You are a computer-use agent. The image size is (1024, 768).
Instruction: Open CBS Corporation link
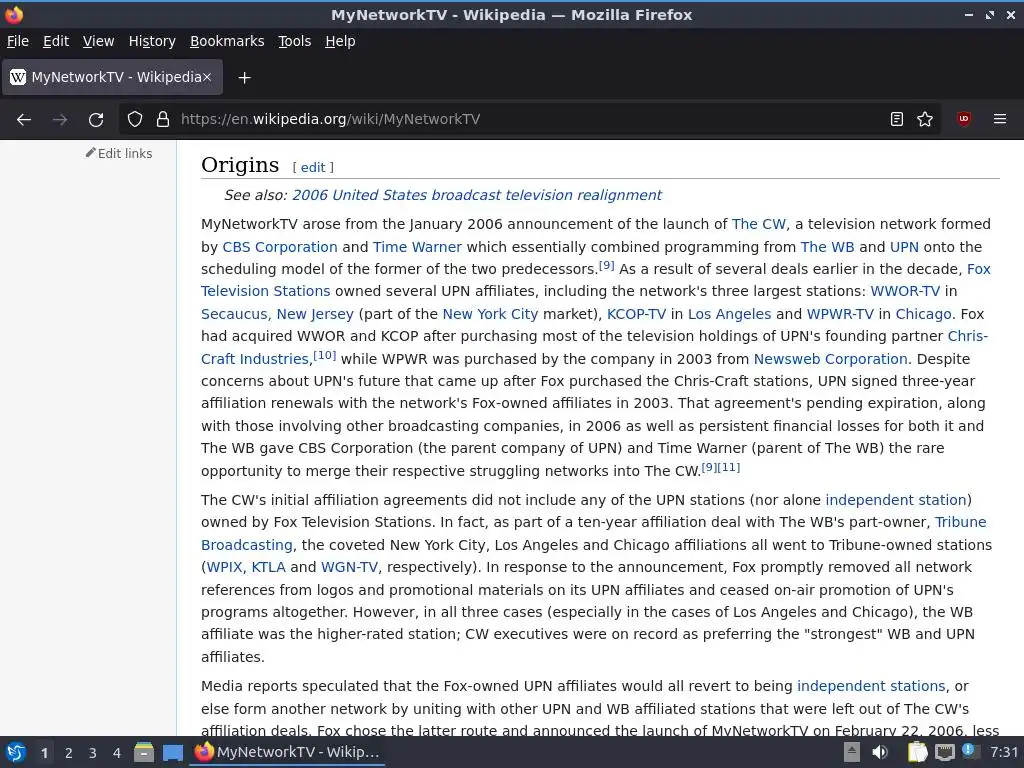click(x=280, y=247)
